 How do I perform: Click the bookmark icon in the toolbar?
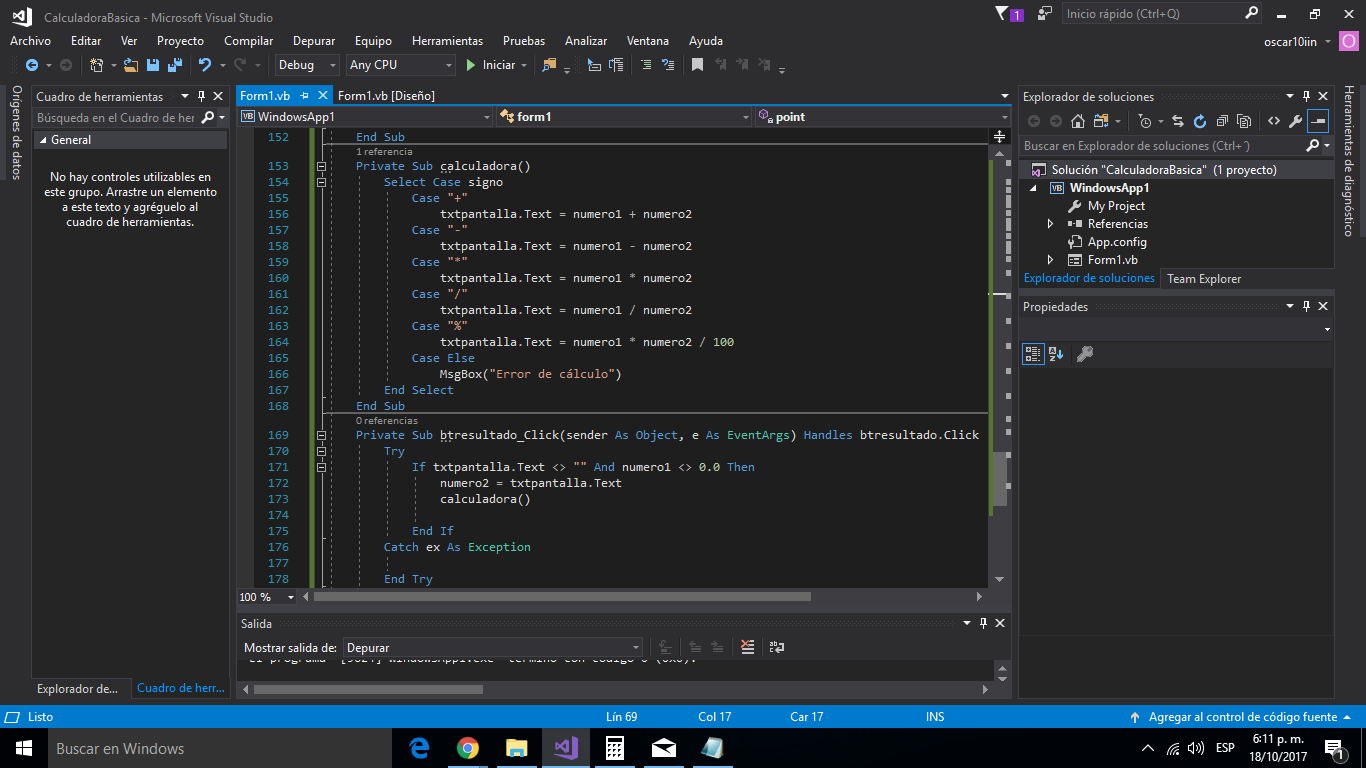pos(697,65)
